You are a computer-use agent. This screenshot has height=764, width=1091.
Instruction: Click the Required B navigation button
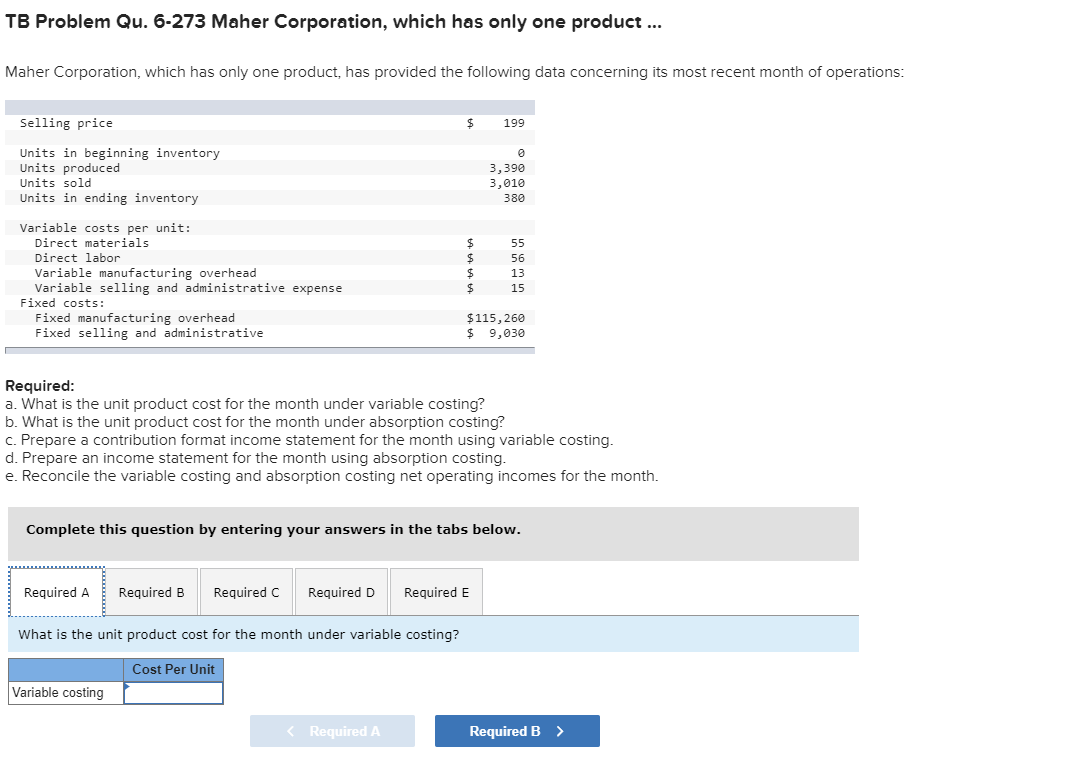517,730
